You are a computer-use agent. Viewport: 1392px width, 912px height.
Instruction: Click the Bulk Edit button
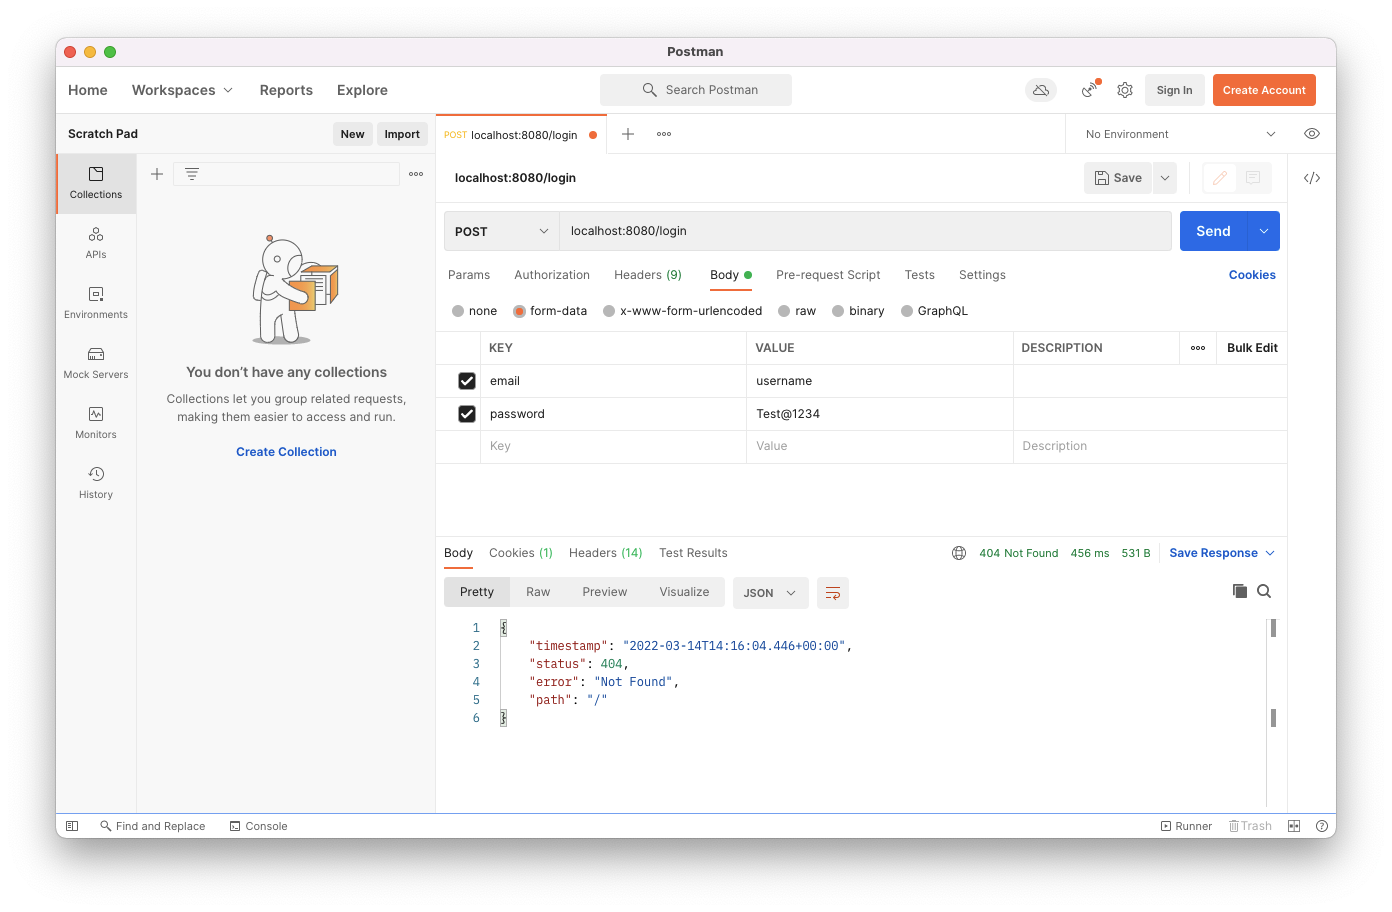click(1252, 348)
